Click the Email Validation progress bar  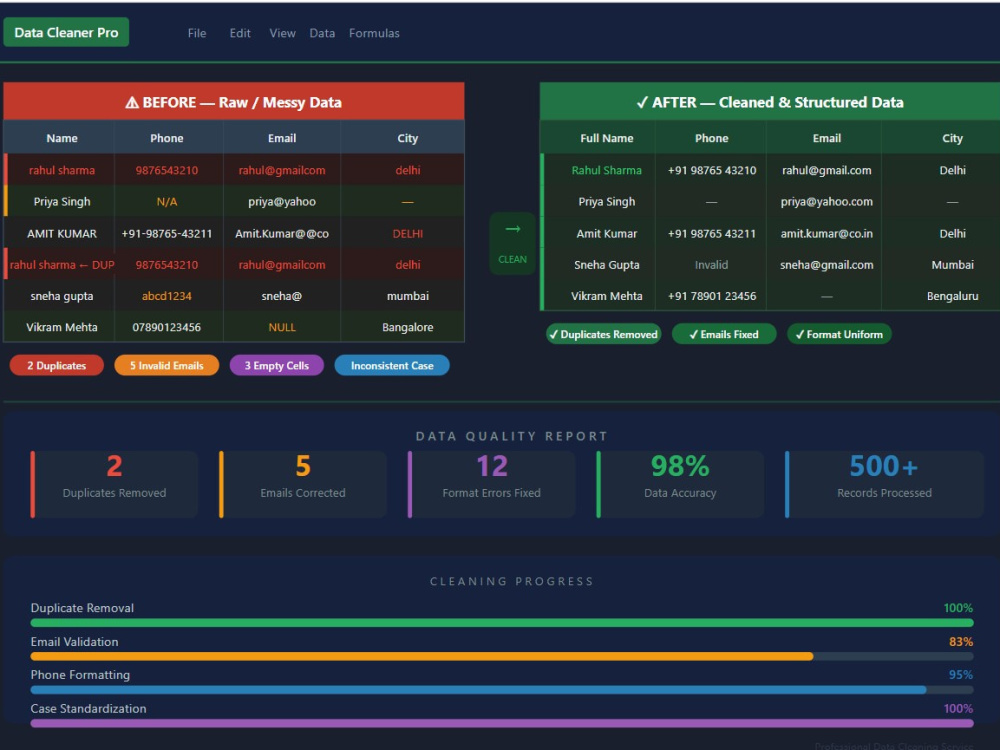502,656
